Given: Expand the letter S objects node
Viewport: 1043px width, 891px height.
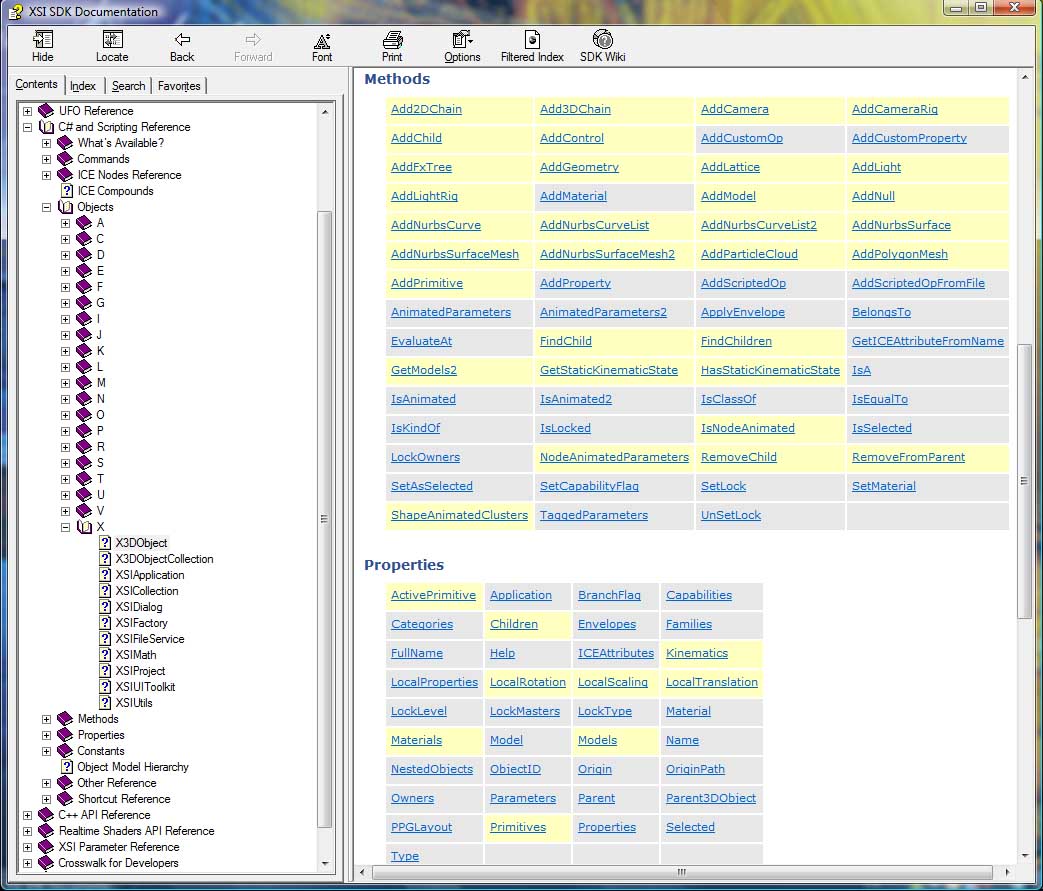Looking at the screenshot, I should [65, 463].
